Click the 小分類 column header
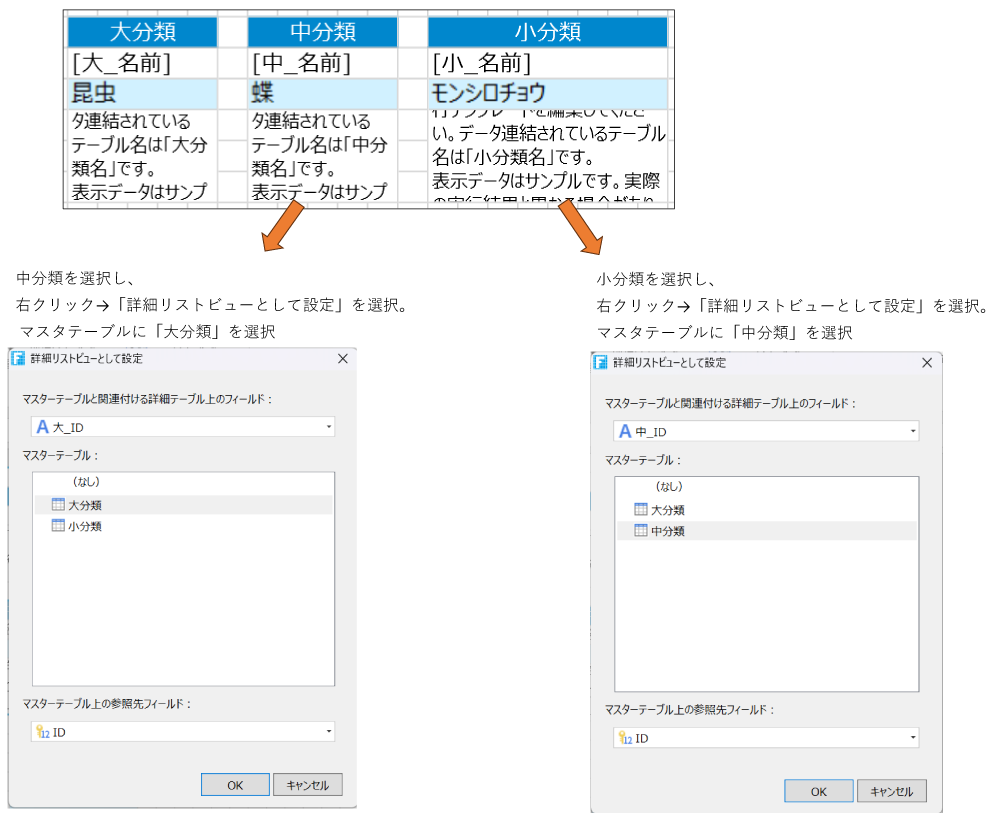This screenshot has height=825, width=1000. 548,32
